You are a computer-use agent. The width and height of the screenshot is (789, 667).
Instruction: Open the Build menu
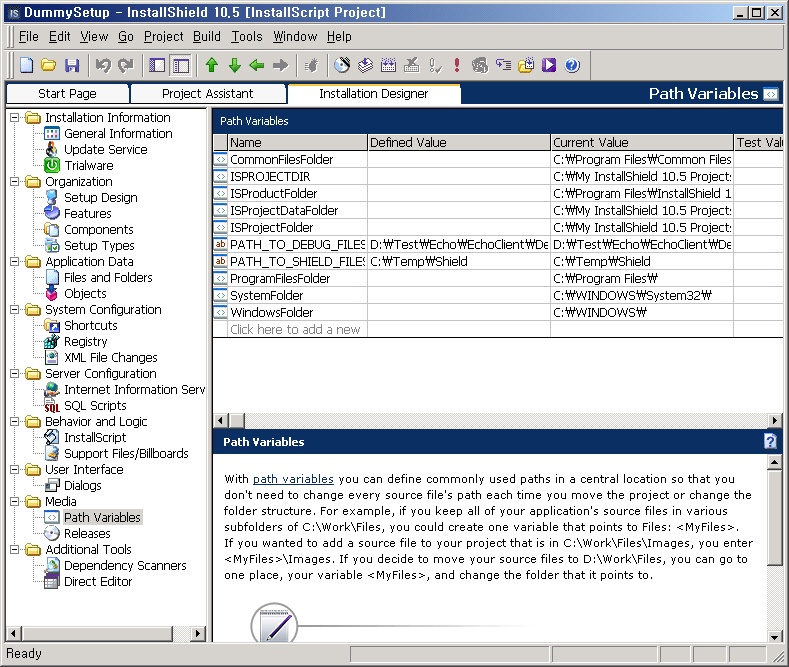coord(207,37)
